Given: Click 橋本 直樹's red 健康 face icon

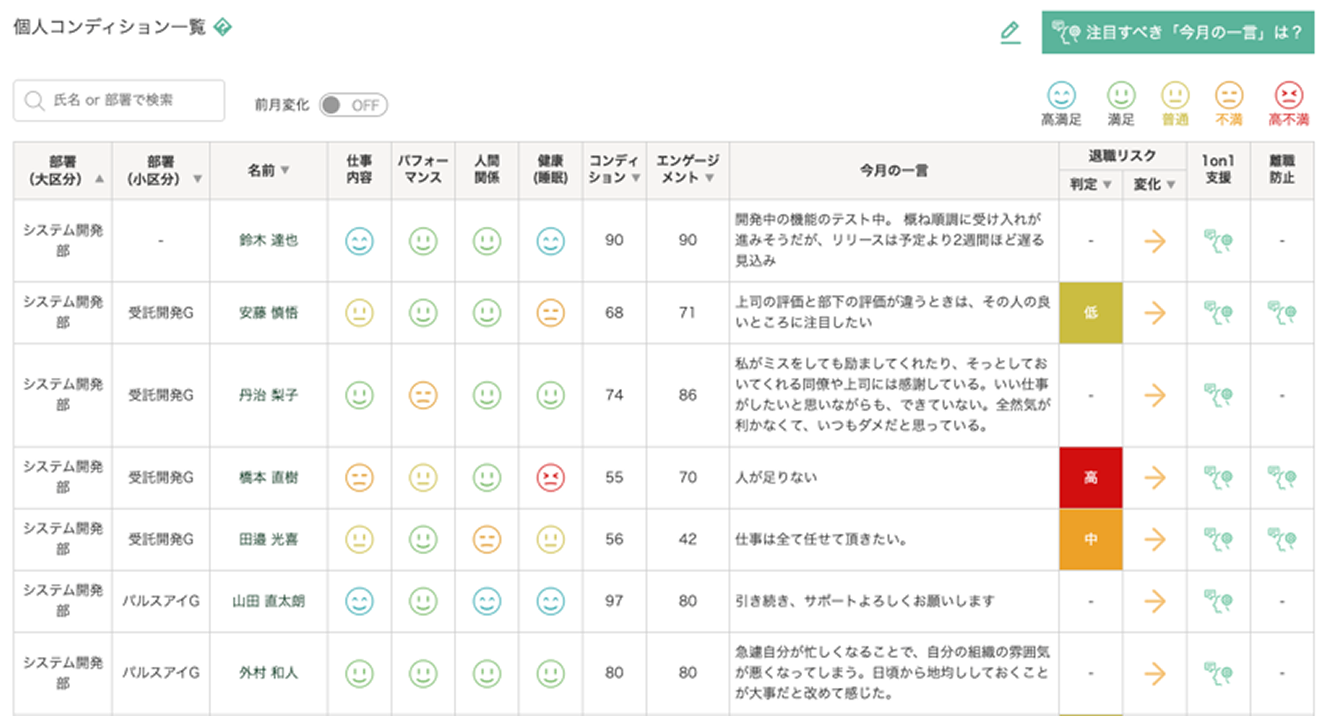Looking at the screenshot, I should (x=550, y=478).
